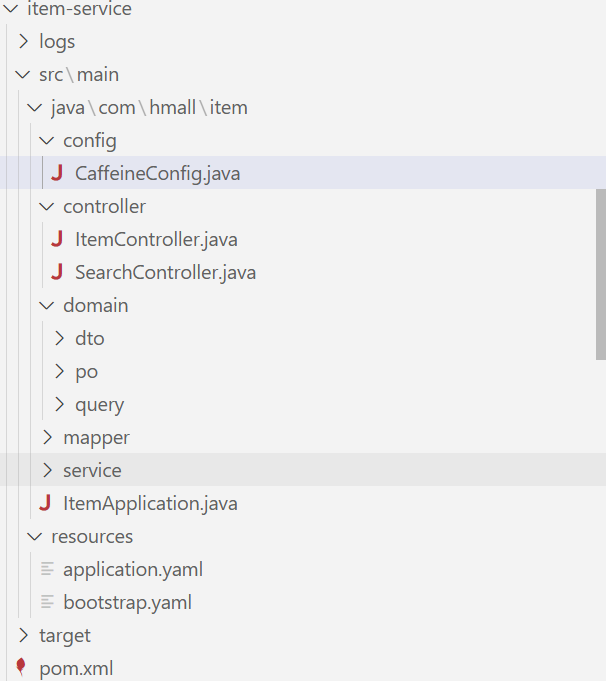606x681 pixels.
Task: Click the Java icon beside ItemApplication.java
Action: tap(45, 503)
